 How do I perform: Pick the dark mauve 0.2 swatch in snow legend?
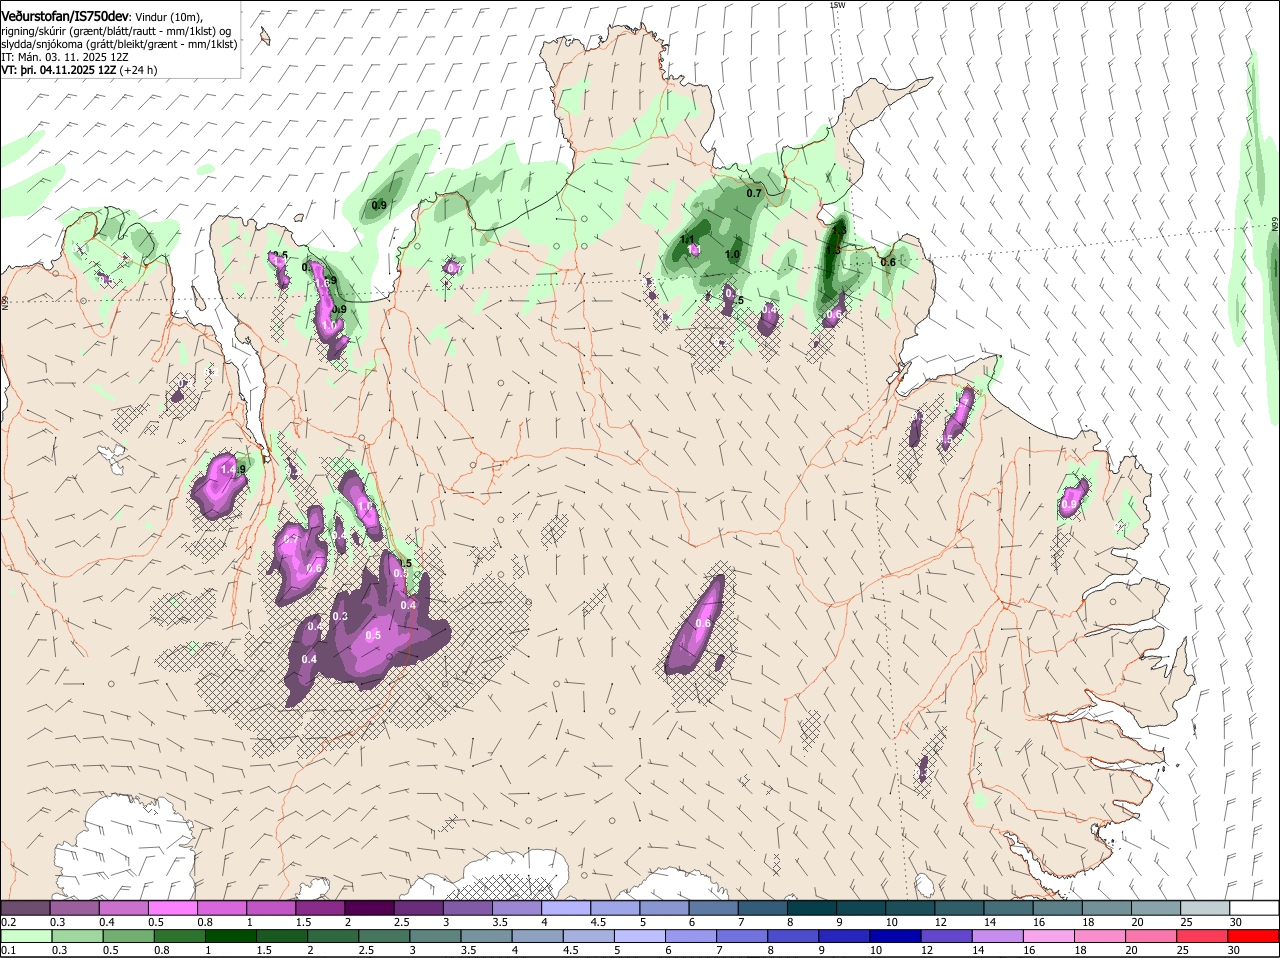tap(25, 907)
